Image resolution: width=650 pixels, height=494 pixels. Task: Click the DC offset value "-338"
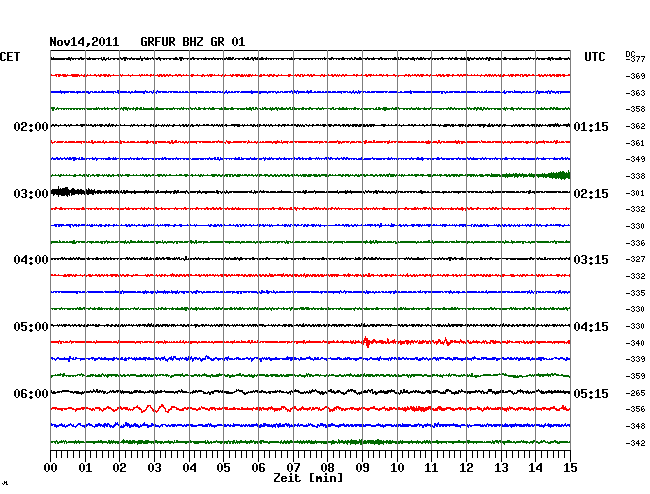point(635,176)
